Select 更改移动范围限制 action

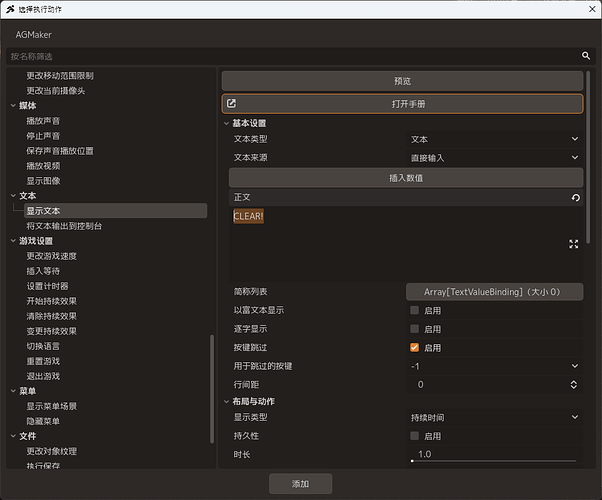60,76
